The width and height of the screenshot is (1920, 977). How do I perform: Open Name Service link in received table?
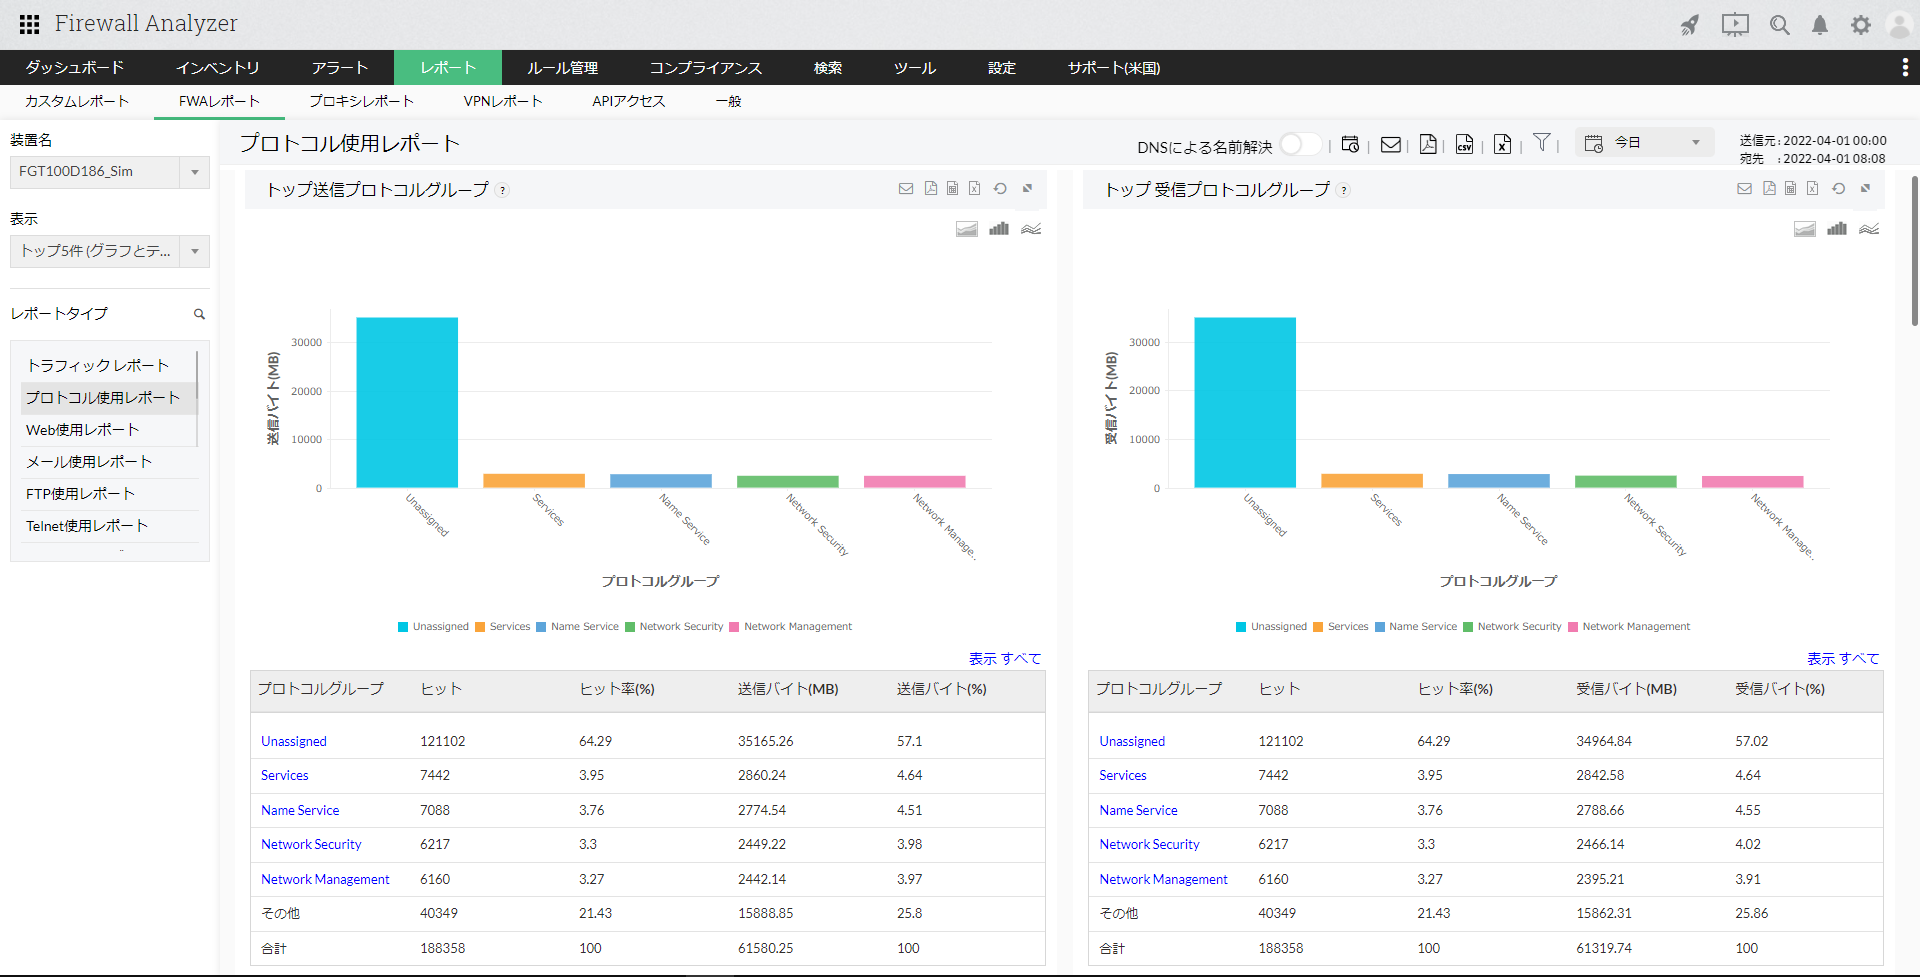click(1138, 810)
